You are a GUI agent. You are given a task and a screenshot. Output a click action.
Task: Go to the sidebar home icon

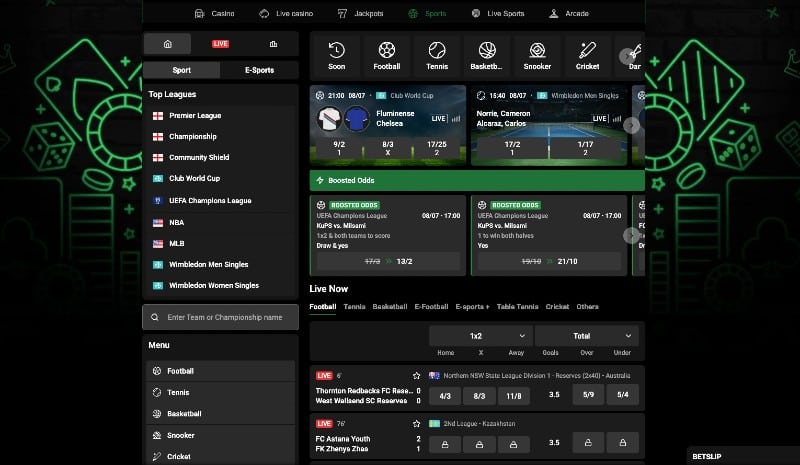pos(167,44)
